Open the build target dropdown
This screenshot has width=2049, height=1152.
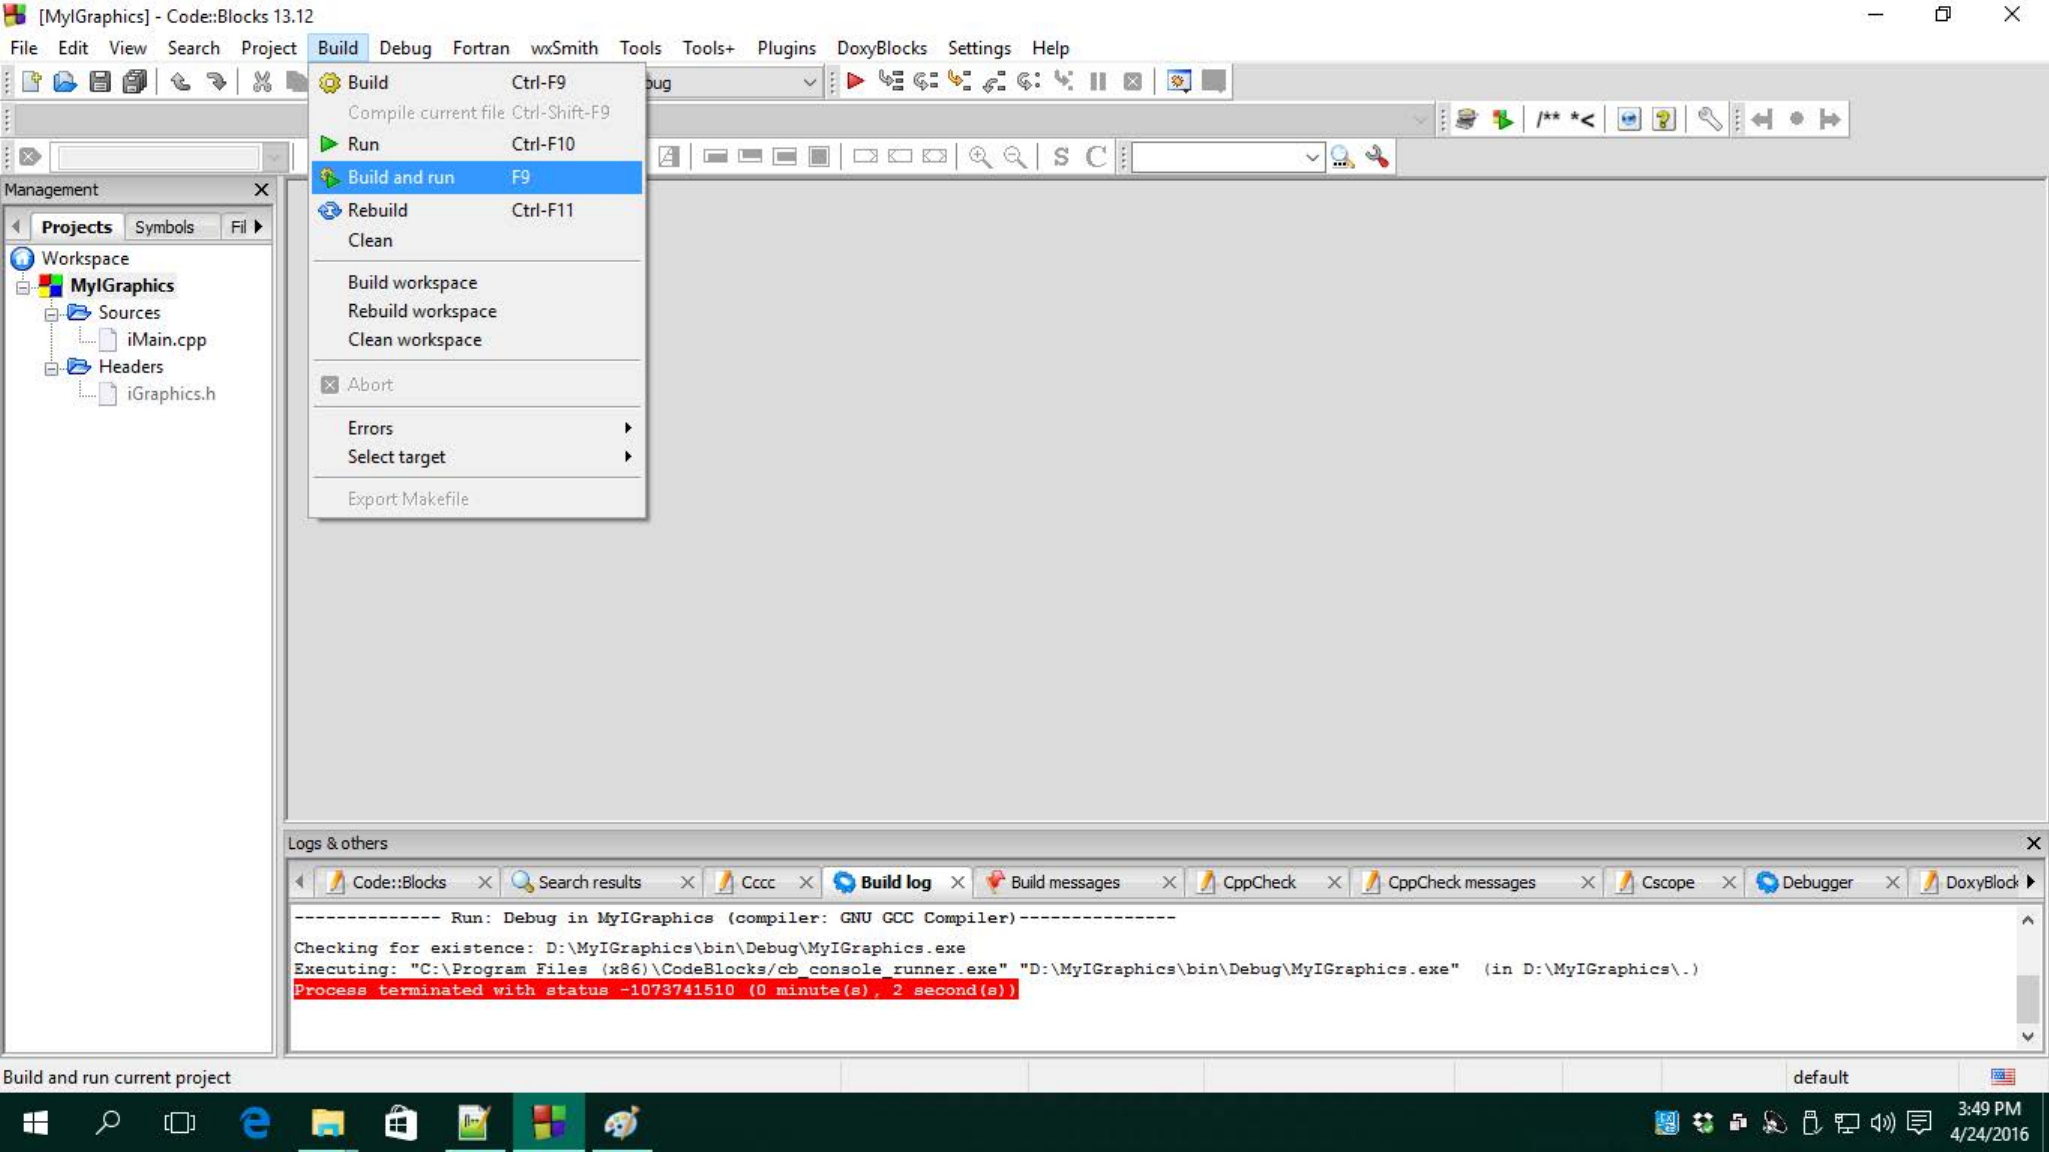(x=809, y=82)
